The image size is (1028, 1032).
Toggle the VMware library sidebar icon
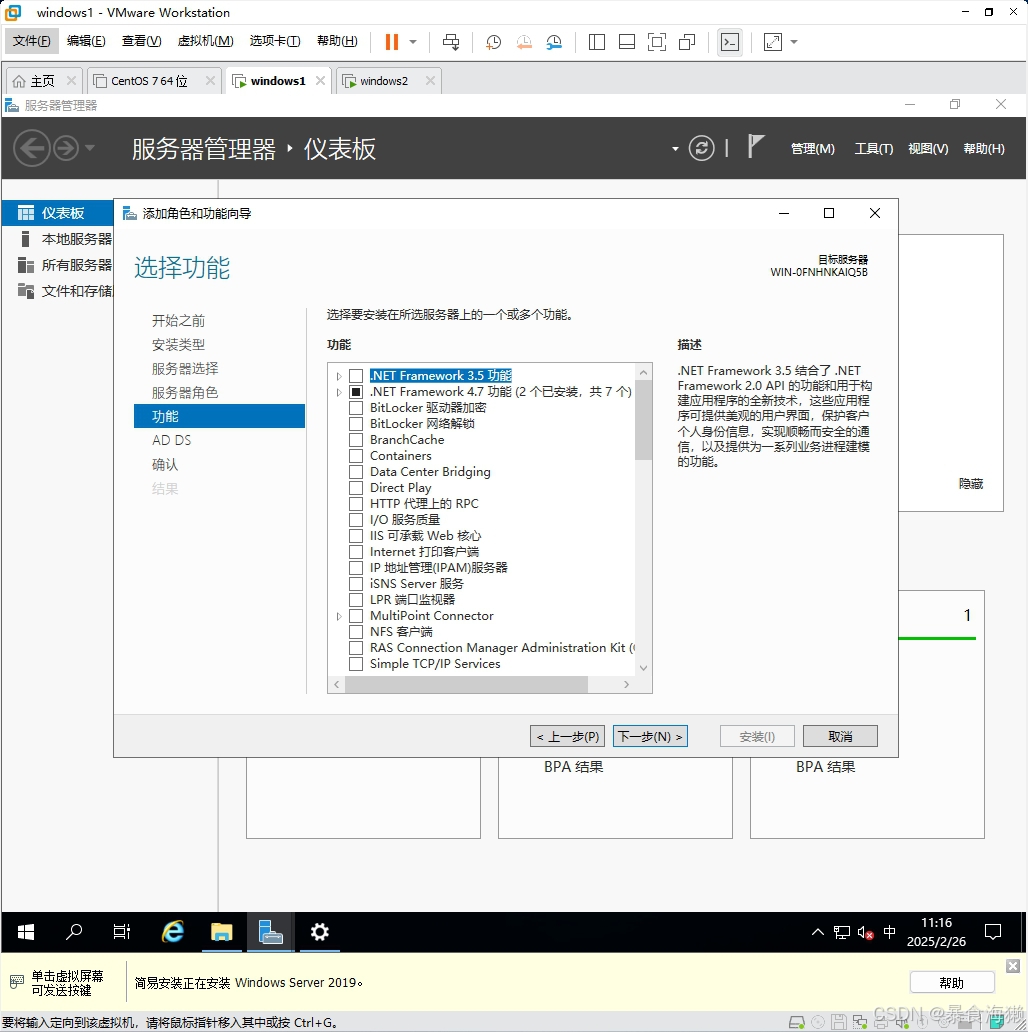click(597, 42)
